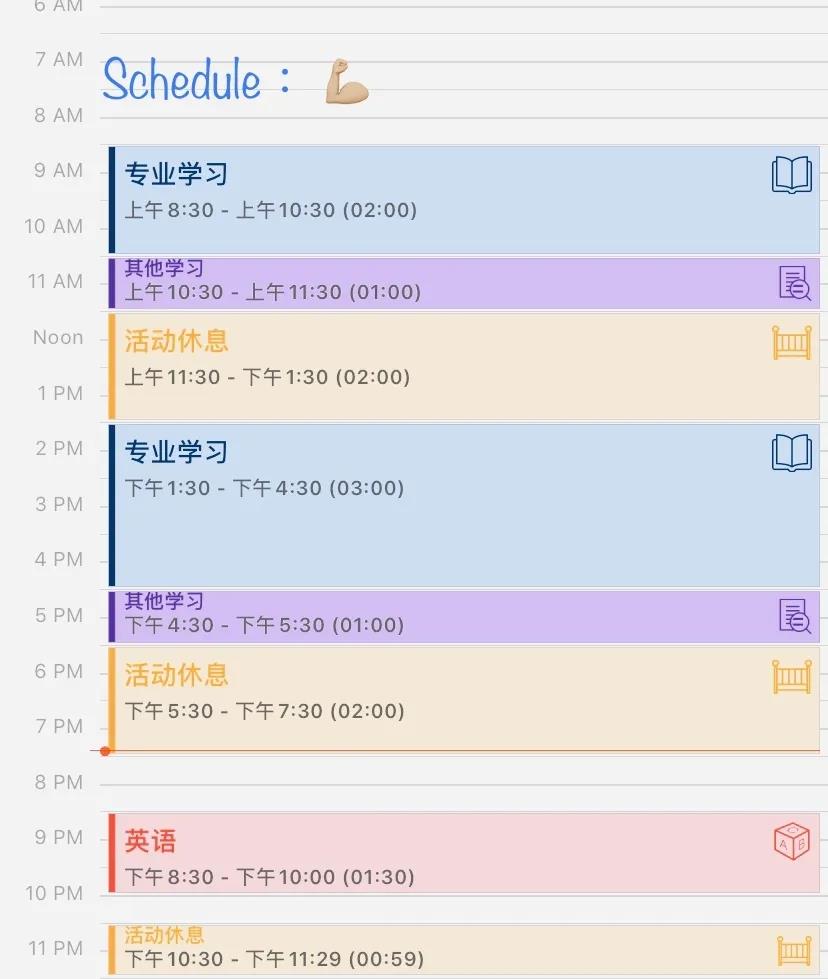Tap the flexed bicep emoji beside Schedule
This screenshot has width=828, height=979.
(347, 81)
